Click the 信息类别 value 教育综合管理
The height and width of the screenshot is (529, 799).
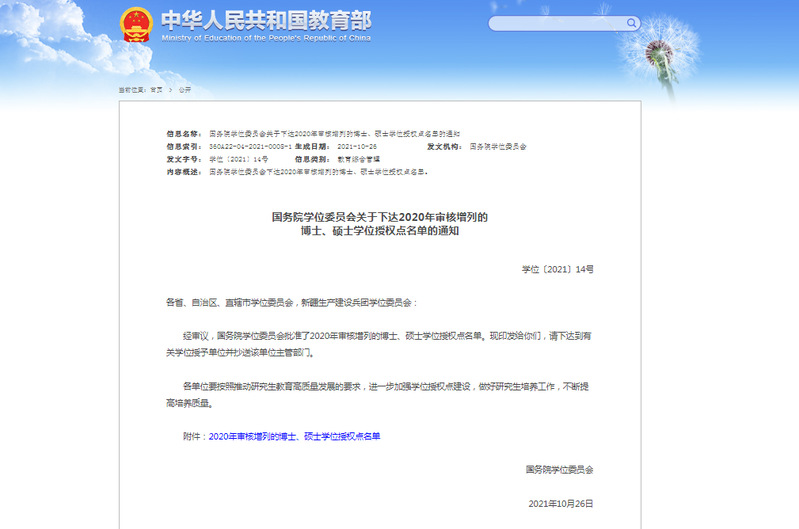tap(357, 159)
